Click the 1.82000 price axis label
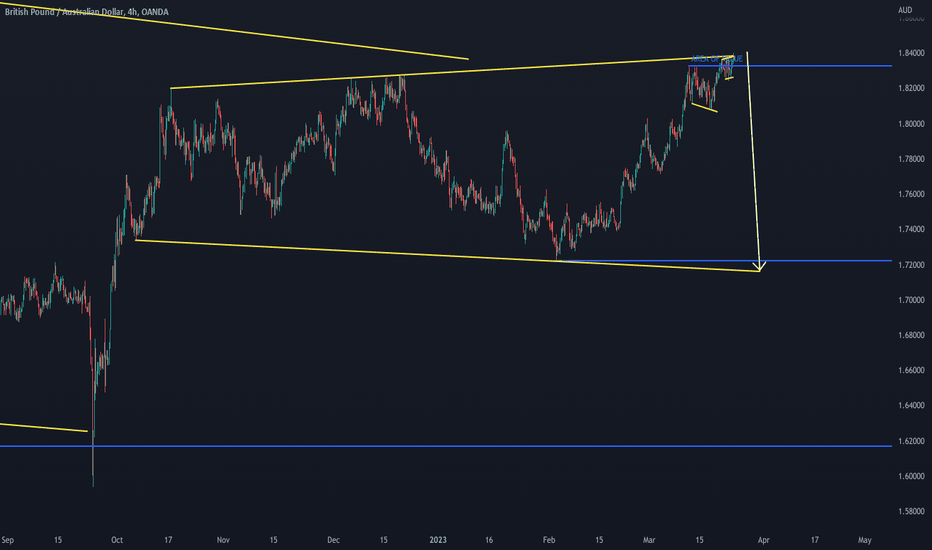The width and height of the screenshot is (932, 550). (x=911, y=88)
